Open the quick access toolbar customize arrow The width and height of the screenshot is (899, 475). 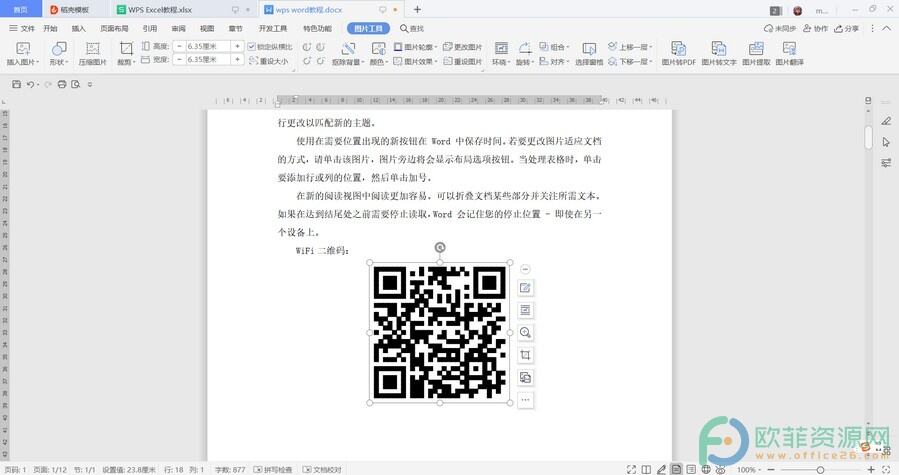[x=89, y=84]
